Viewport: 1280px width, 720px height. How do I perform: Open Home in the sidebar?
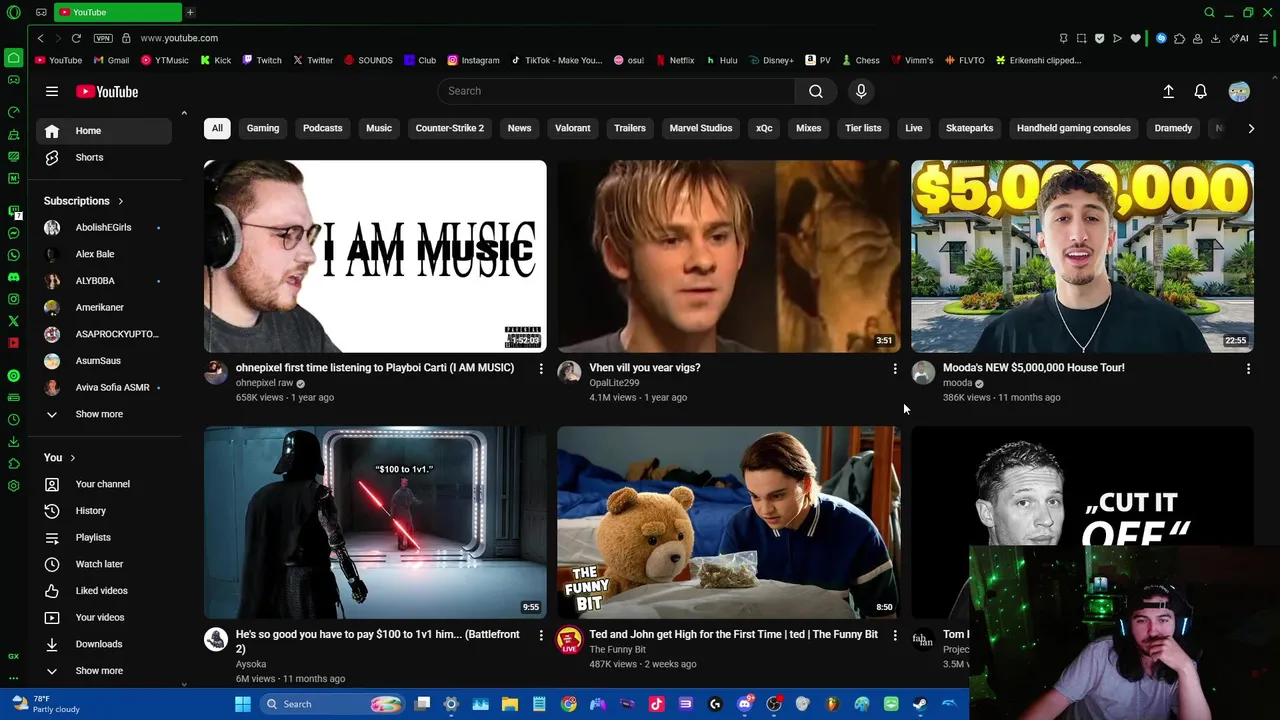[104, 131]
